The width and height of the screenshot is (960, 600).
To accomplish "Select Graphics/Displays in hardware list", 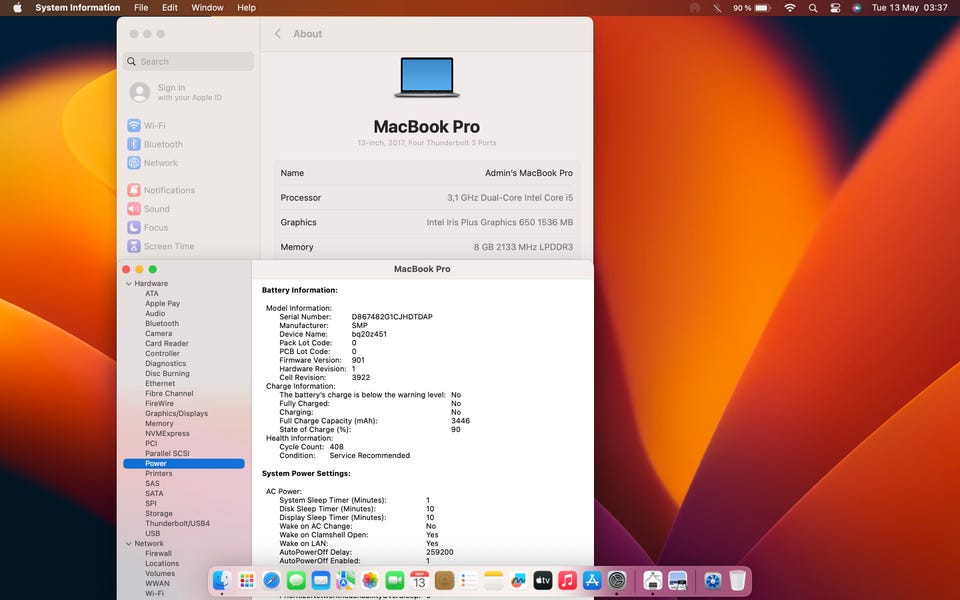I will [x=176, y=413].
